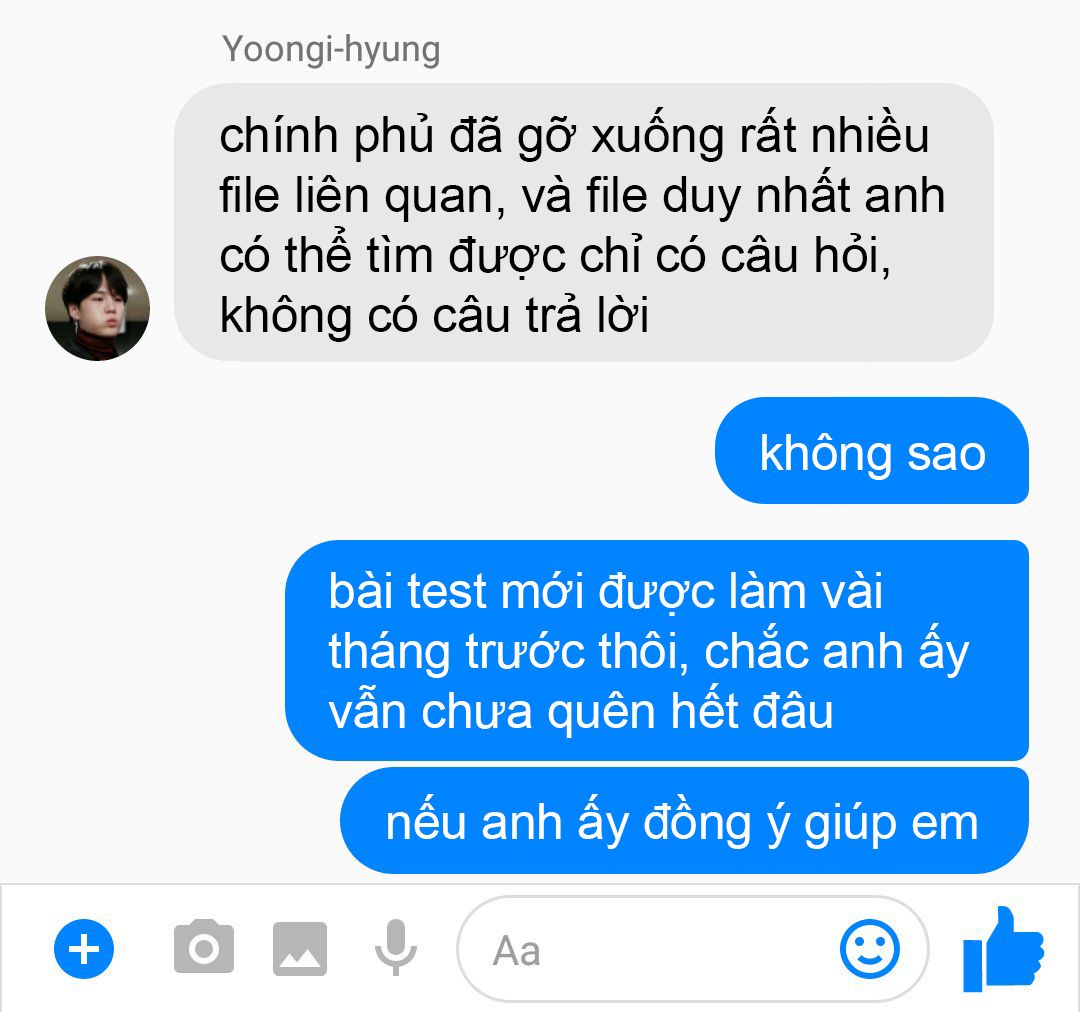
Task: Select the gray 'chính phủ đã gỡ xuống' message
Action: (583, 223)
